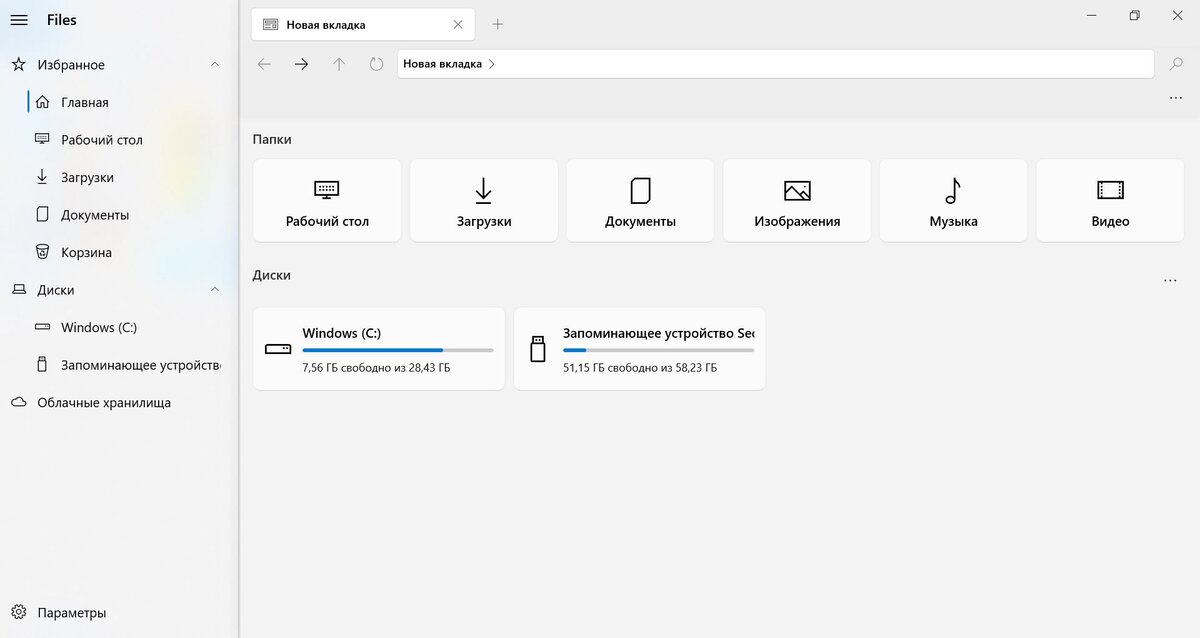Collapse the Диски sidebar section chevron

coord(215,290)
